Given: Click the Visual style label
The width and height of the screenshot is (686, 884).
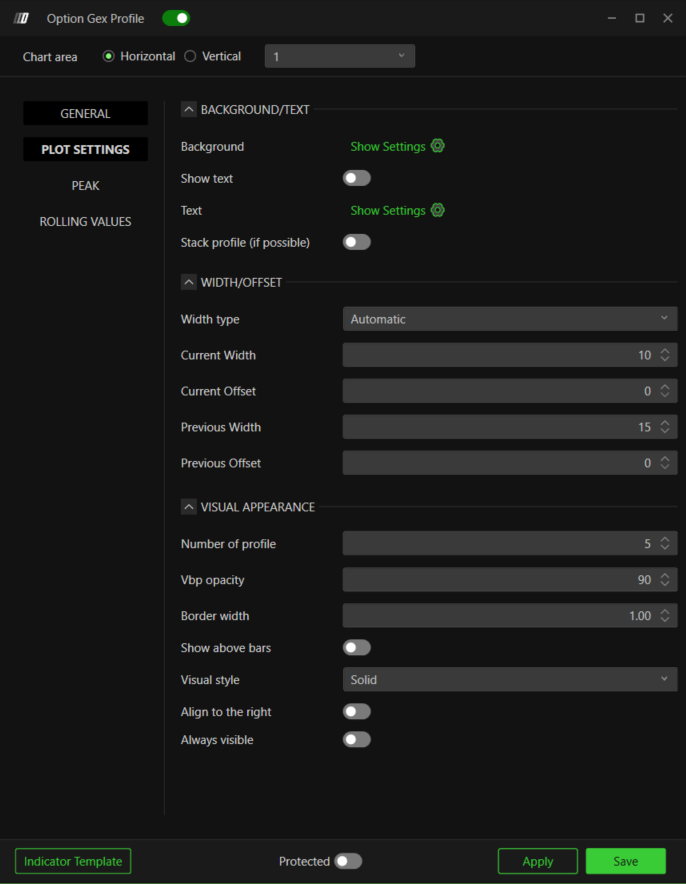Looking at the screenshot, I should pos(210,680).
